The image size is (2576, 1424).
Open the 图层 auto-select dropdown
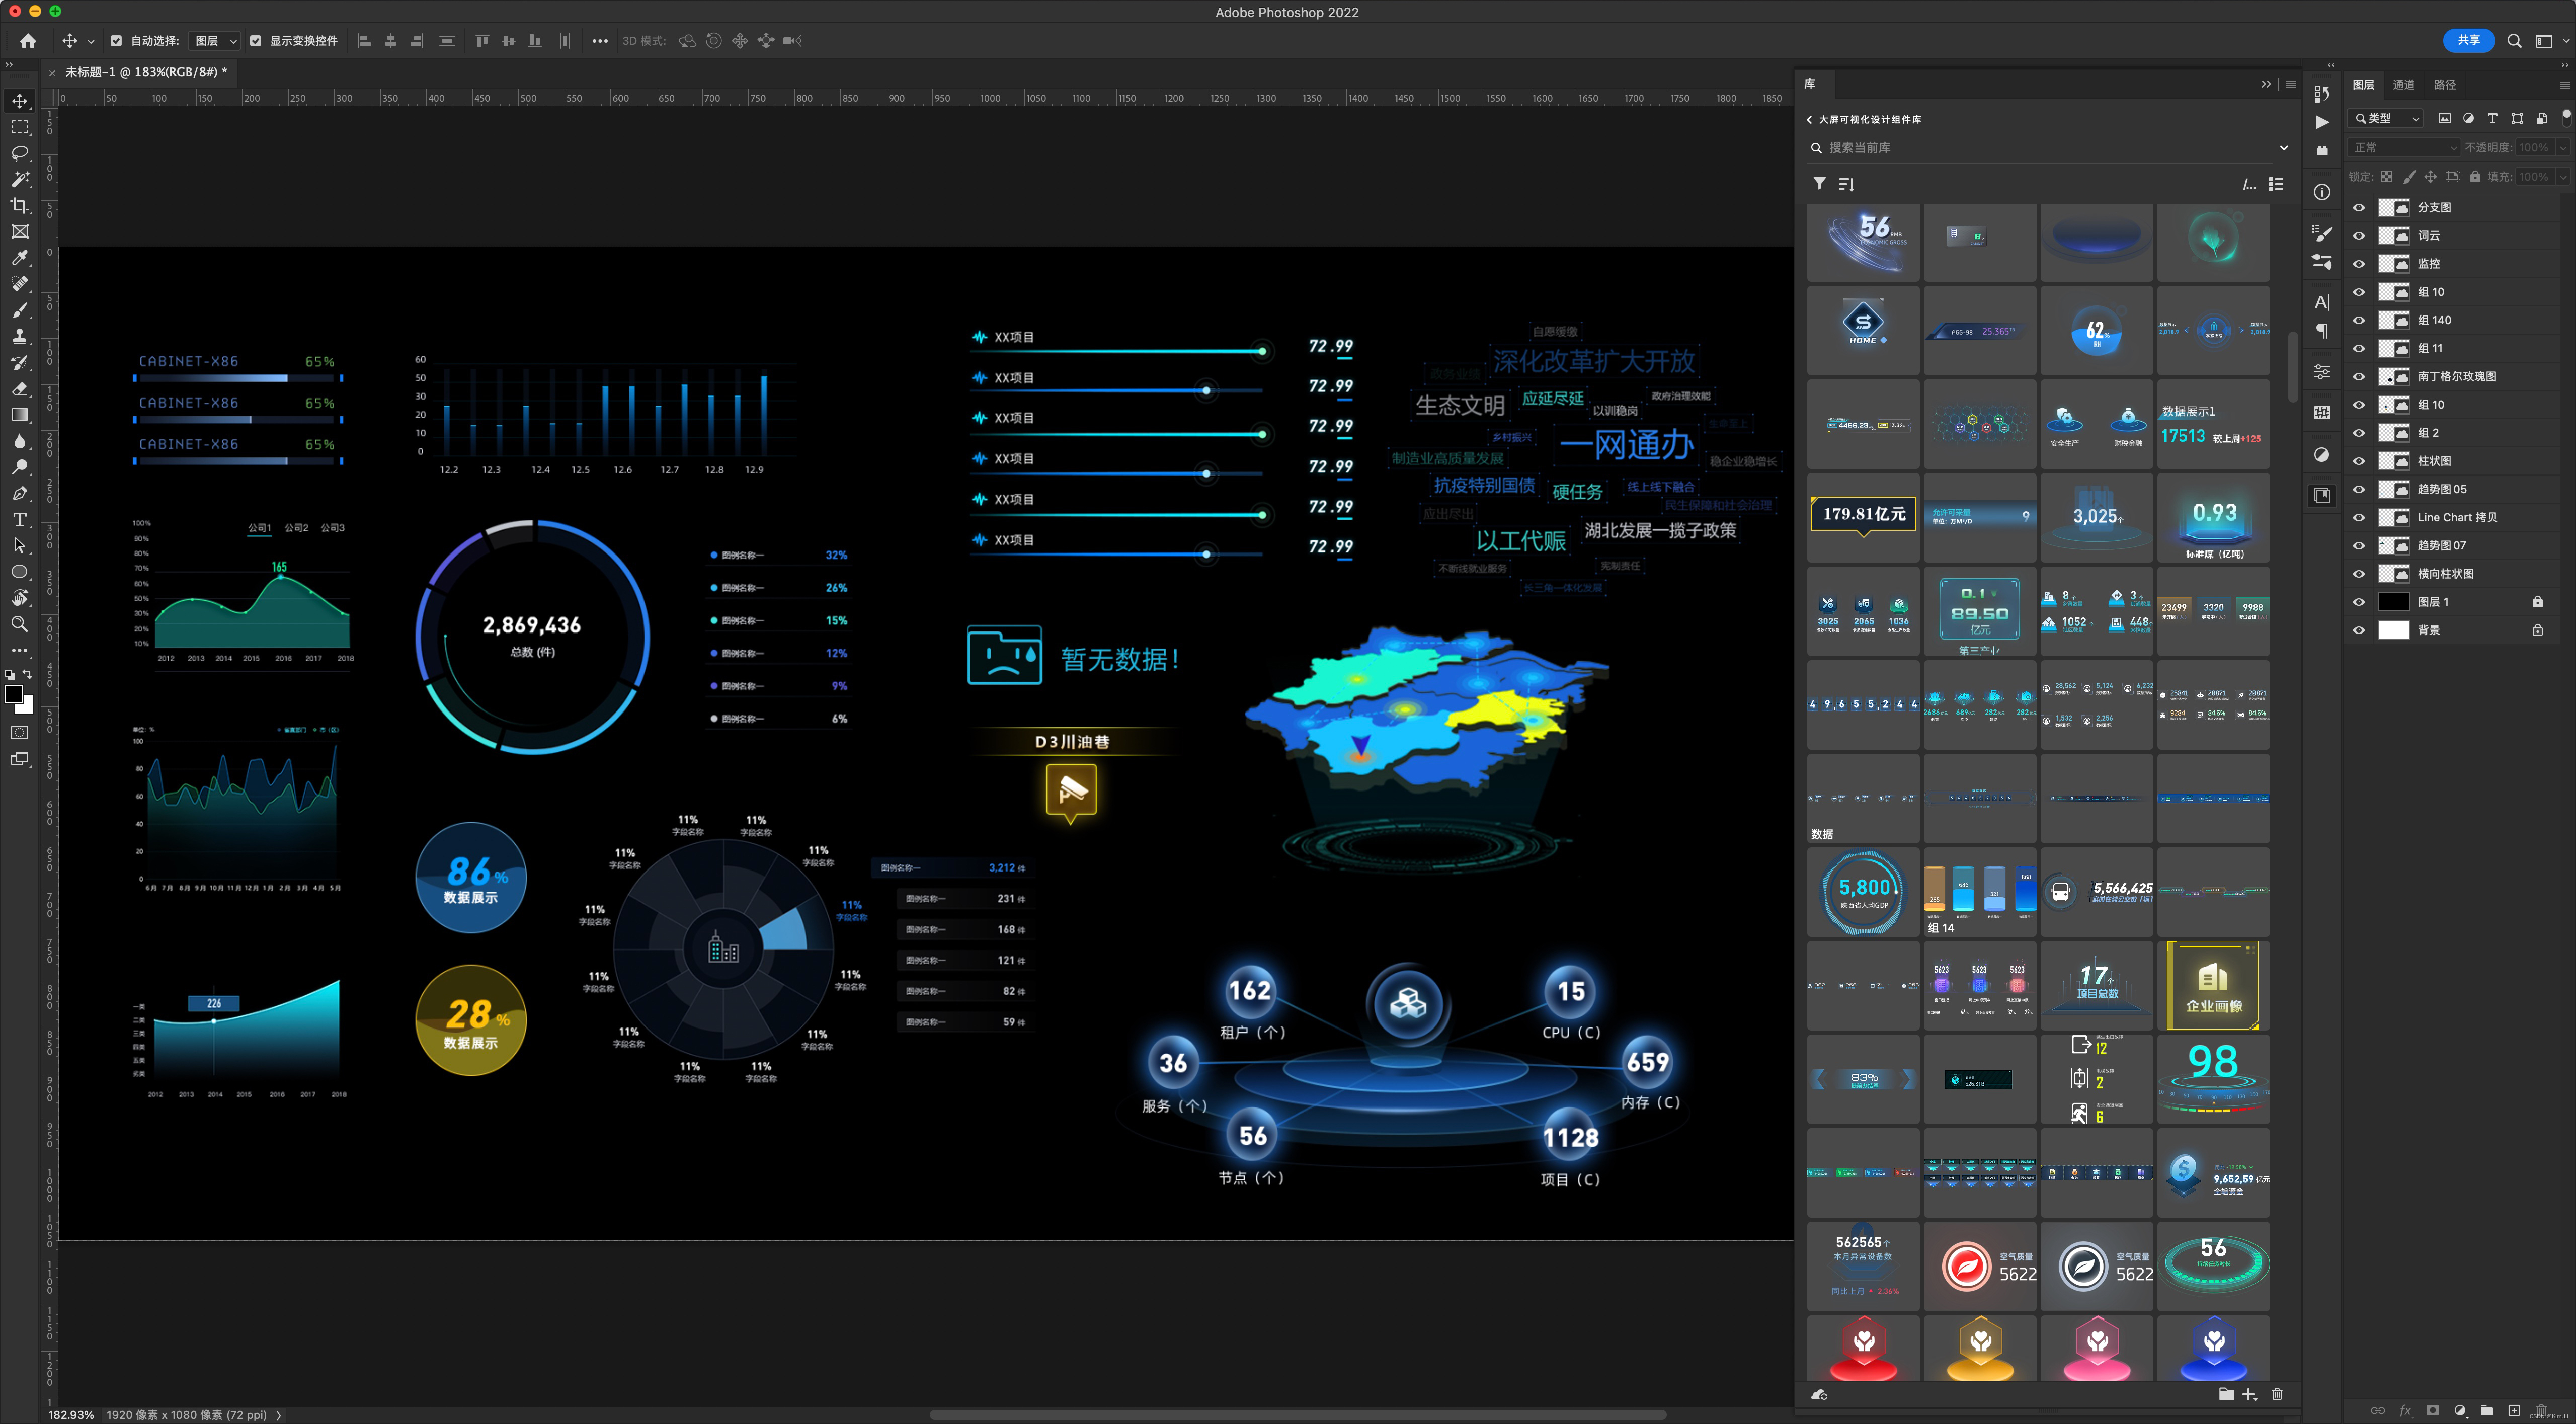click(216, 41)
